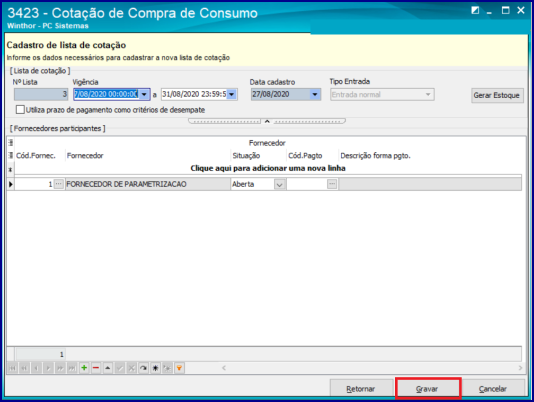Add new row with green plus
Screen dimensions: 534x402
click(84, 368)
